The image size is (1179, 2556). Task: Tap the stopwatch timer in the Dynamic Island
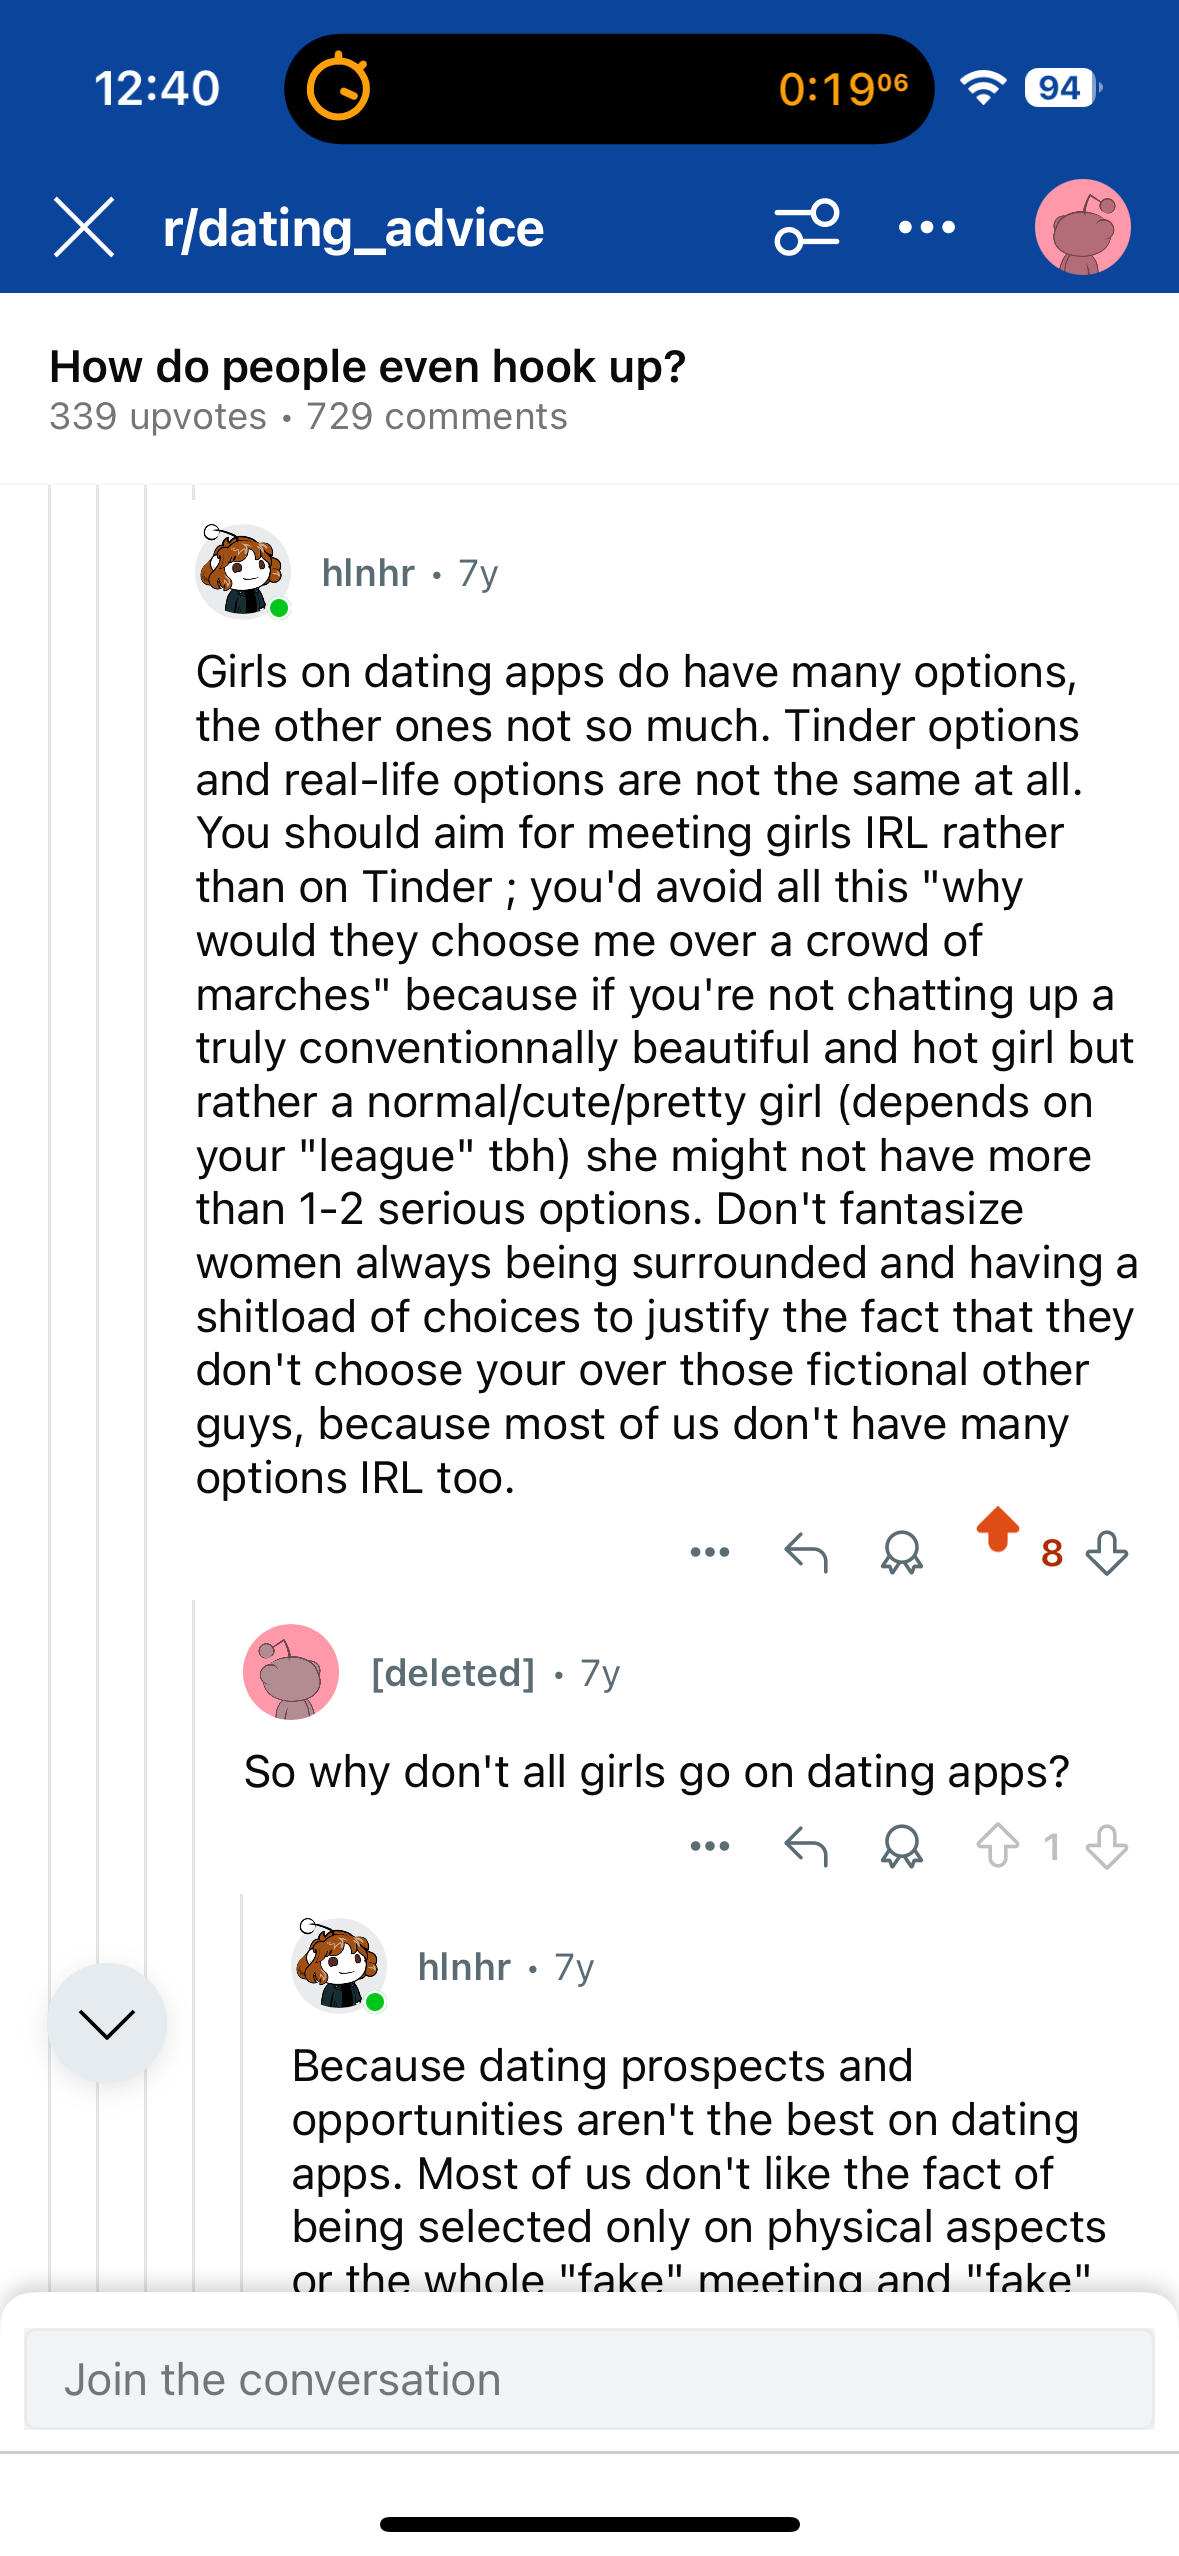[x=338, y=88]
